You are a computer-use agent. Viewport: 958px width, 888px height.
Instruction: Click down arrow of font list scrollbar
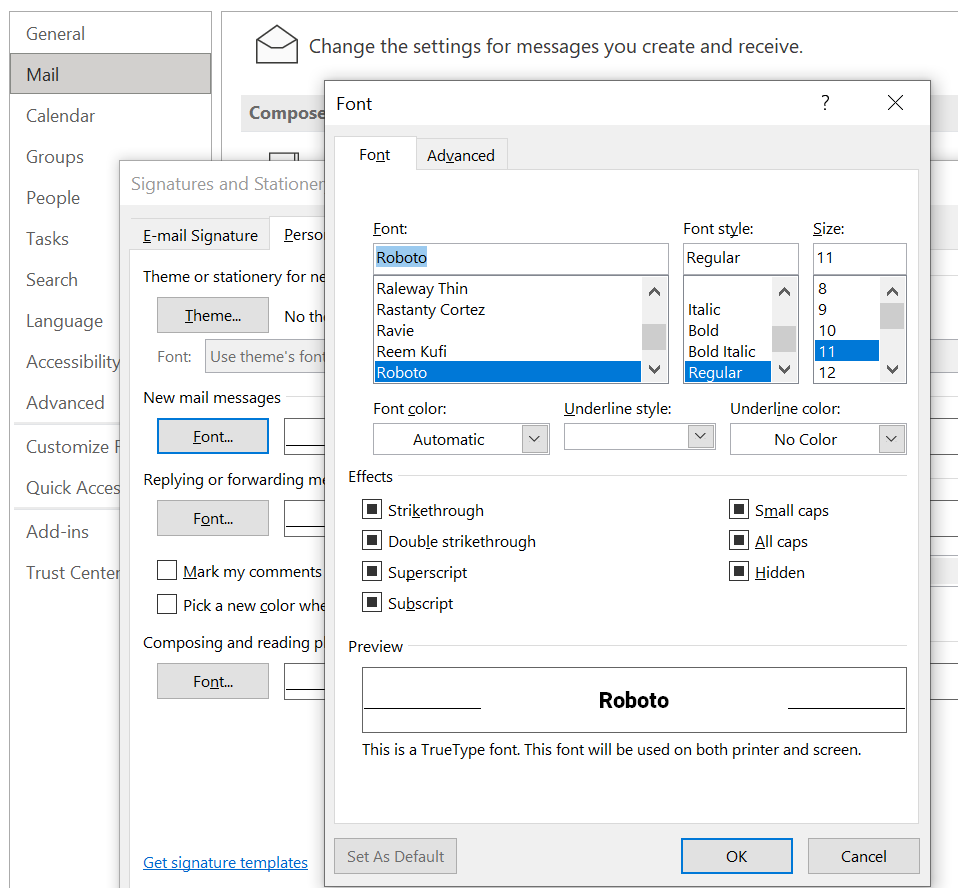tap(654, 369)
